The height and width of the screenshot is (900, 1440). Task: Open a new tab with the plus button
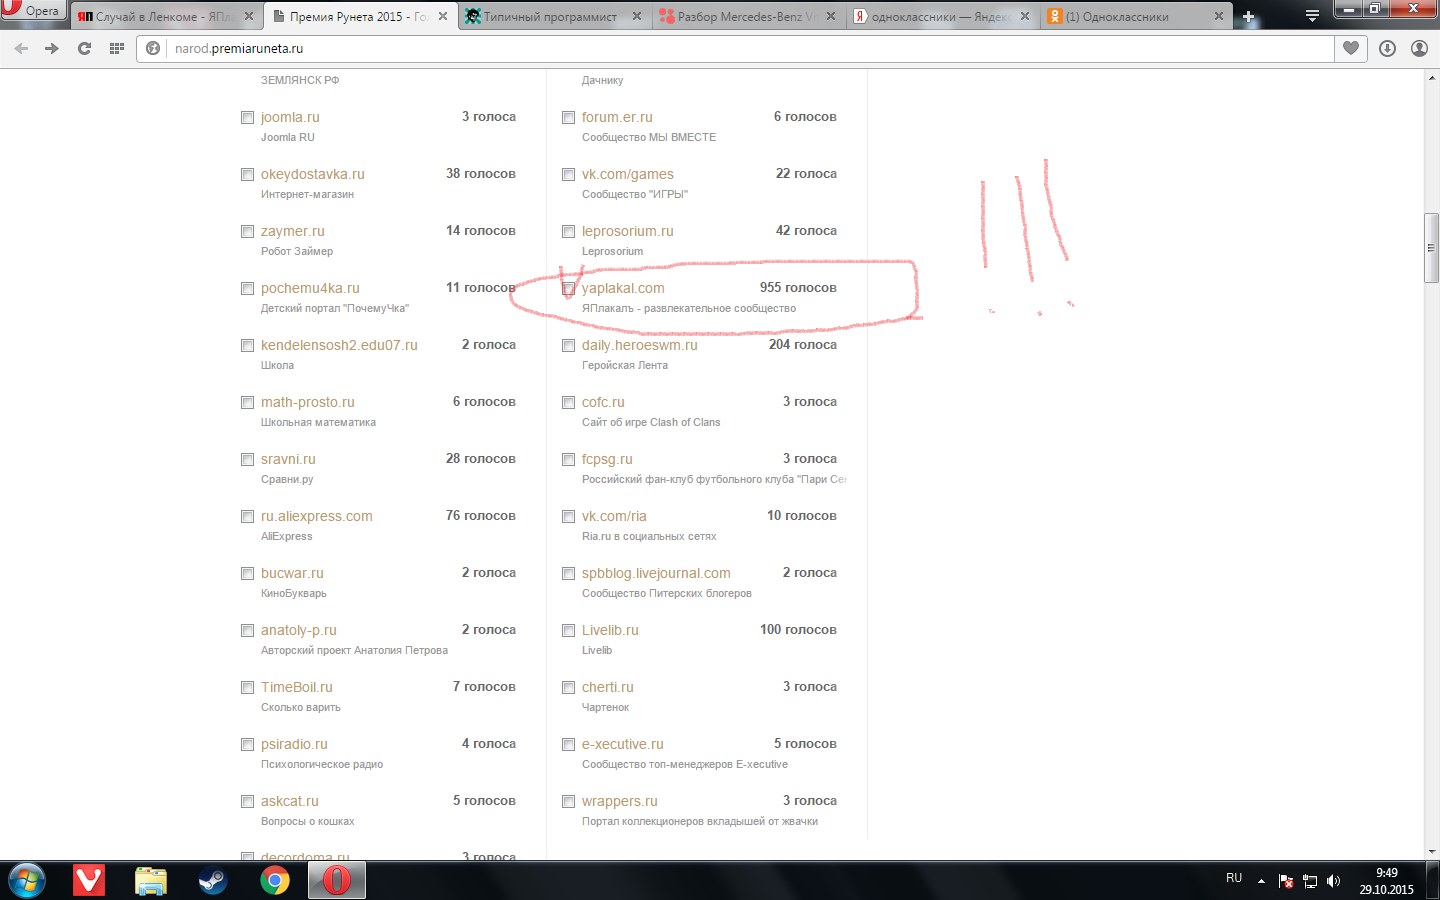pyautogui.click(x=1248, y=17)
